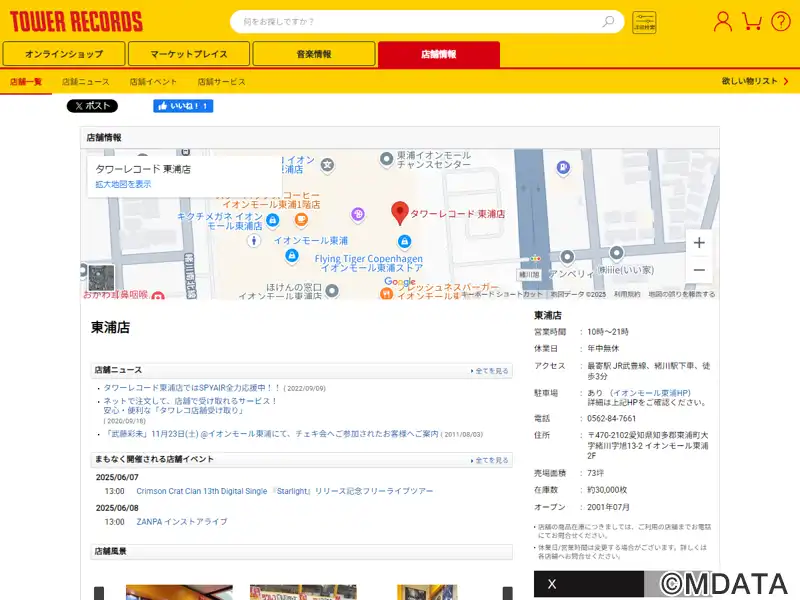Click the red Tower Records map pin
The height and width of the screenshot is (600, 800).
tap(399, 213)
